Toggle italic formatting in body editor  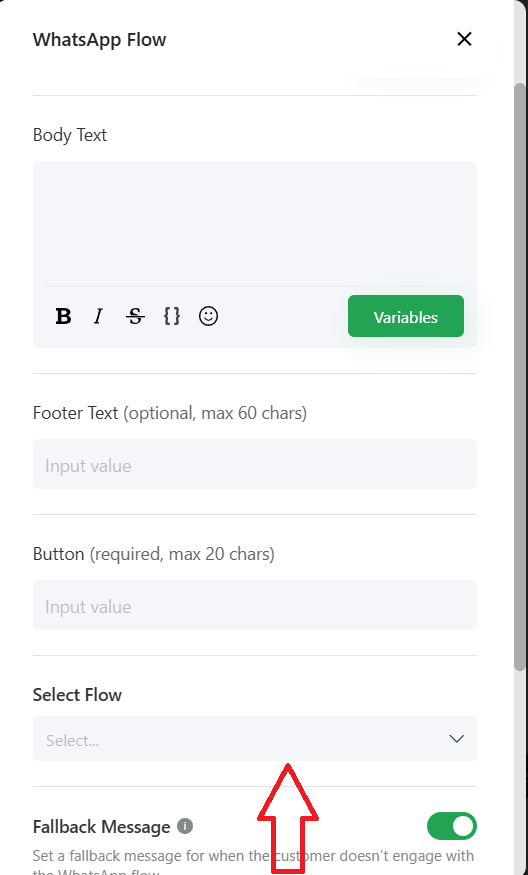tap(98, 316)
